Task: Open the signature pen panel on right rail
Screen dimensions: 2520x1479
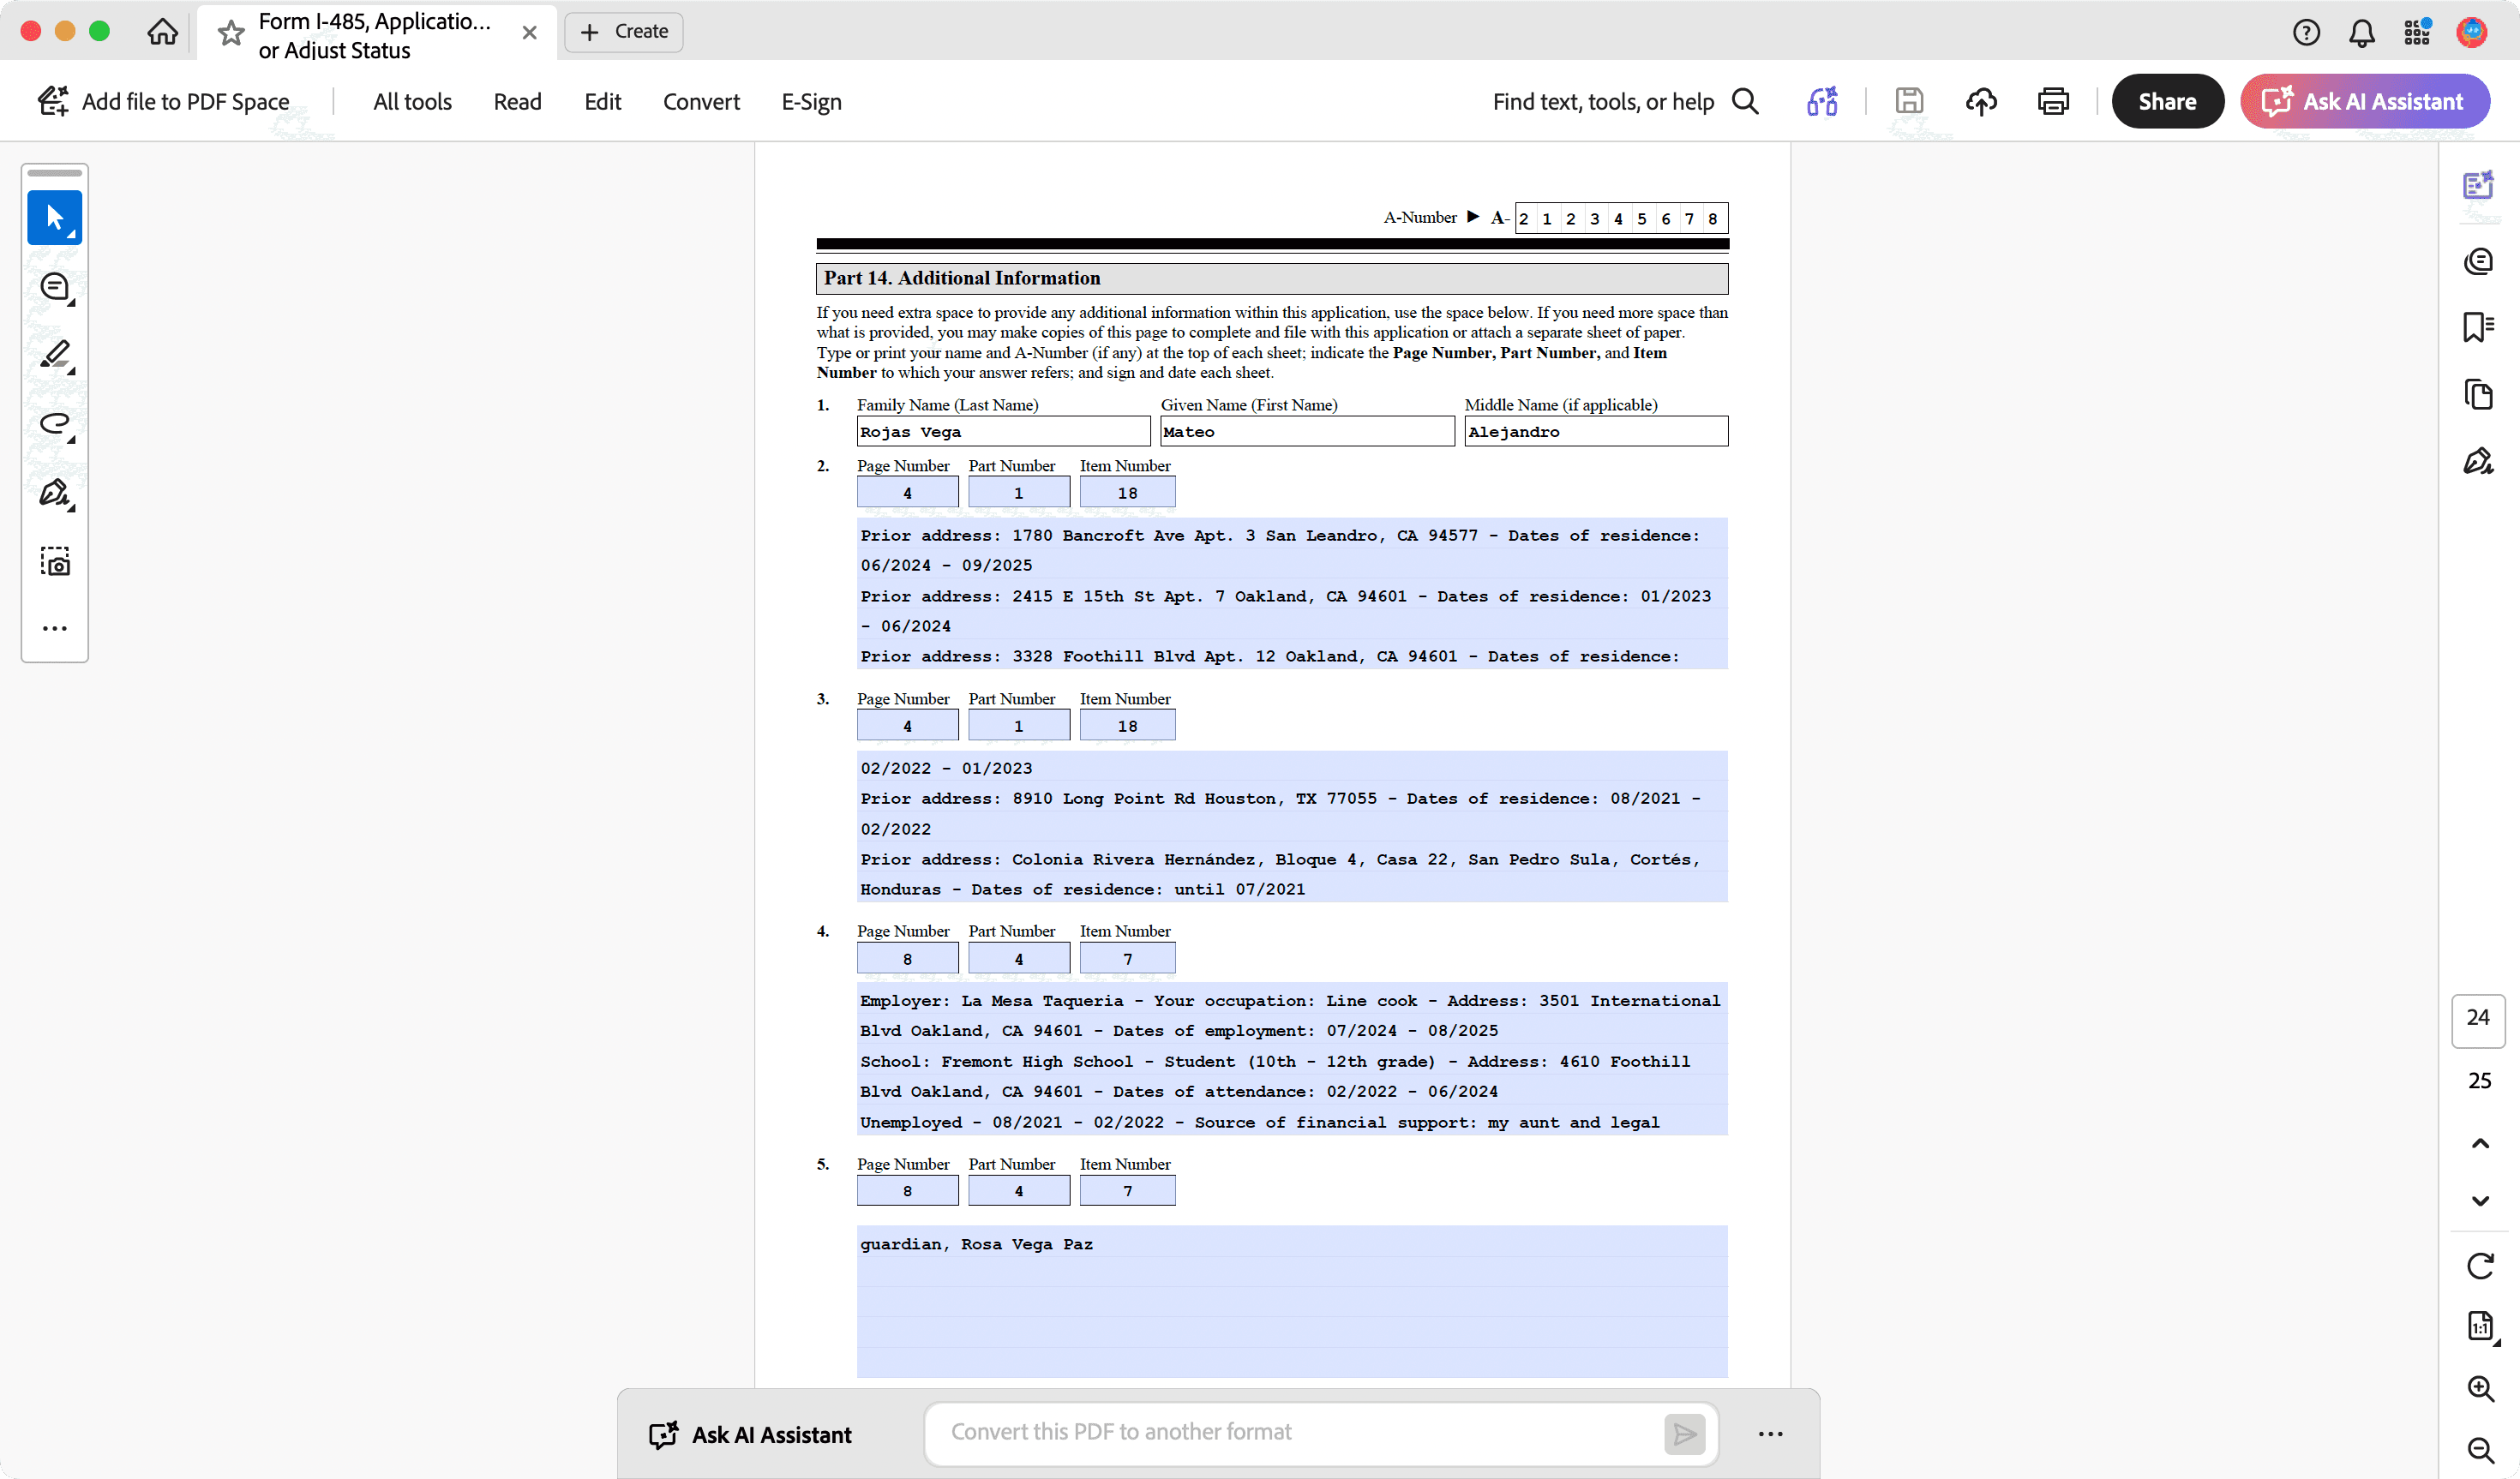Action: pos(2478,461)
